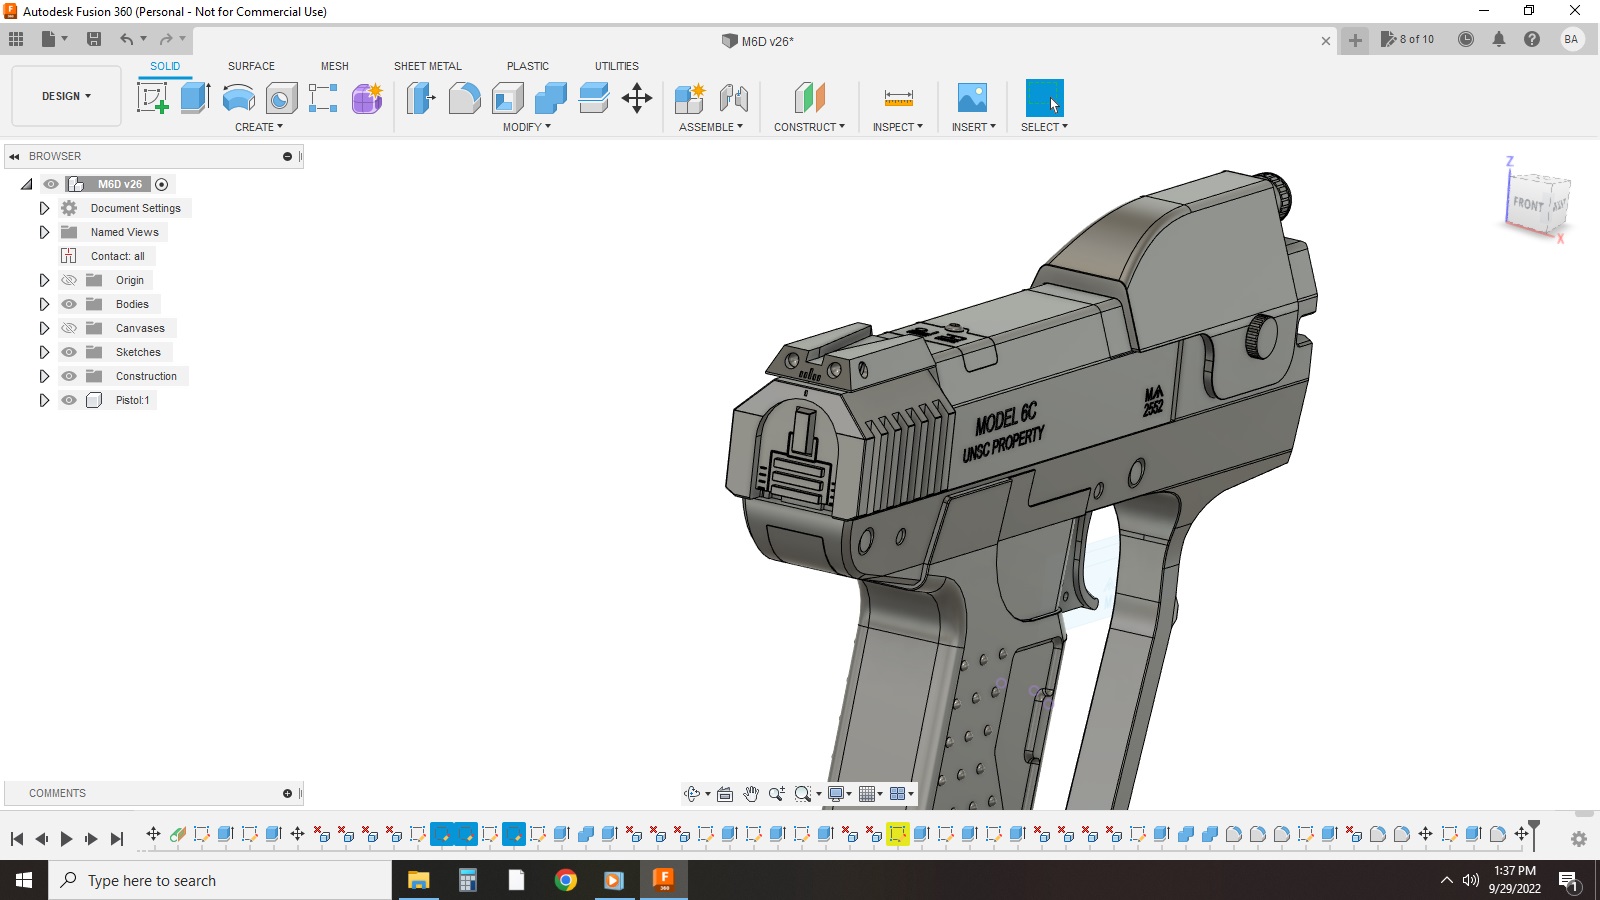Open the CONSTRUCT dropdown menu
The width and height of the screenshot is (1600, 900).
click(x=809, y=127)
